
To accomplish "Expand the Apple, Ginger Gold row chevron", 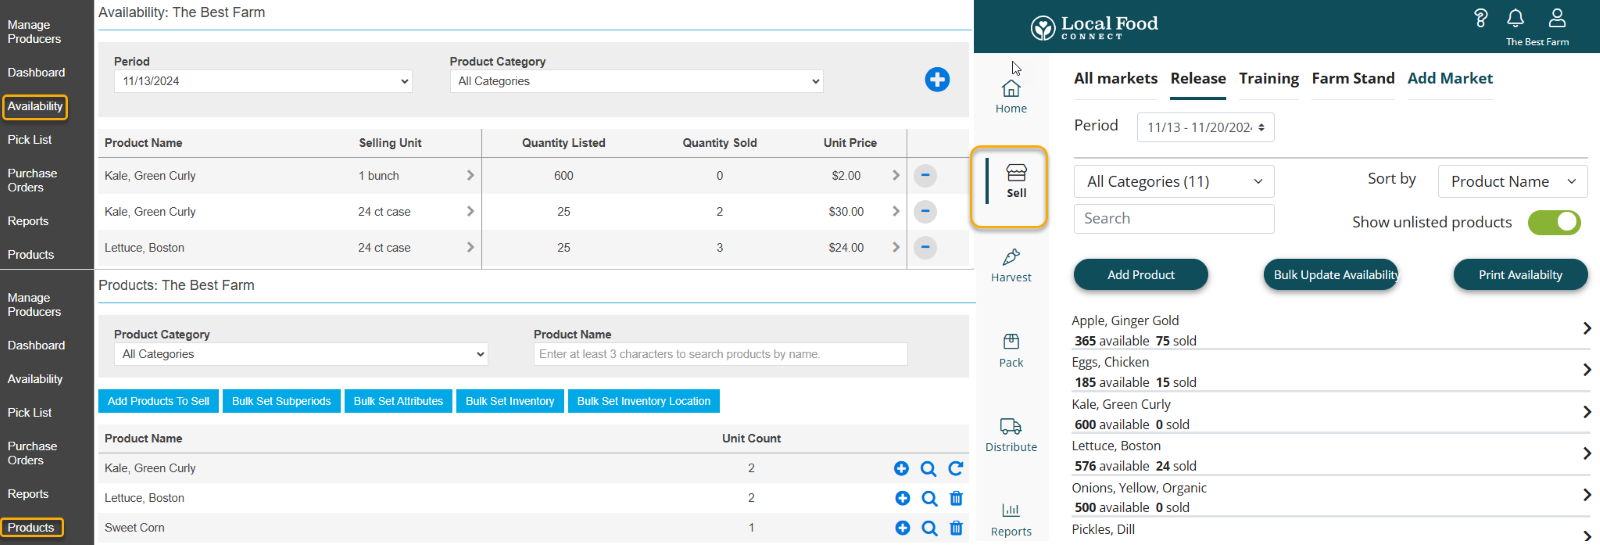I will pyautogui.click(x=1586, y=329).
